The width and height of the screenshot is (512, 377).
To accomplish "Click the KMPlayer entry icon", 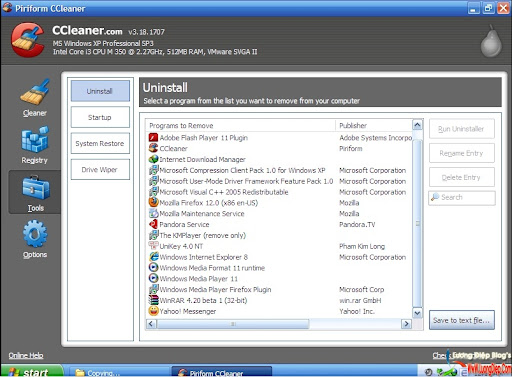I will tap(153, 235).
